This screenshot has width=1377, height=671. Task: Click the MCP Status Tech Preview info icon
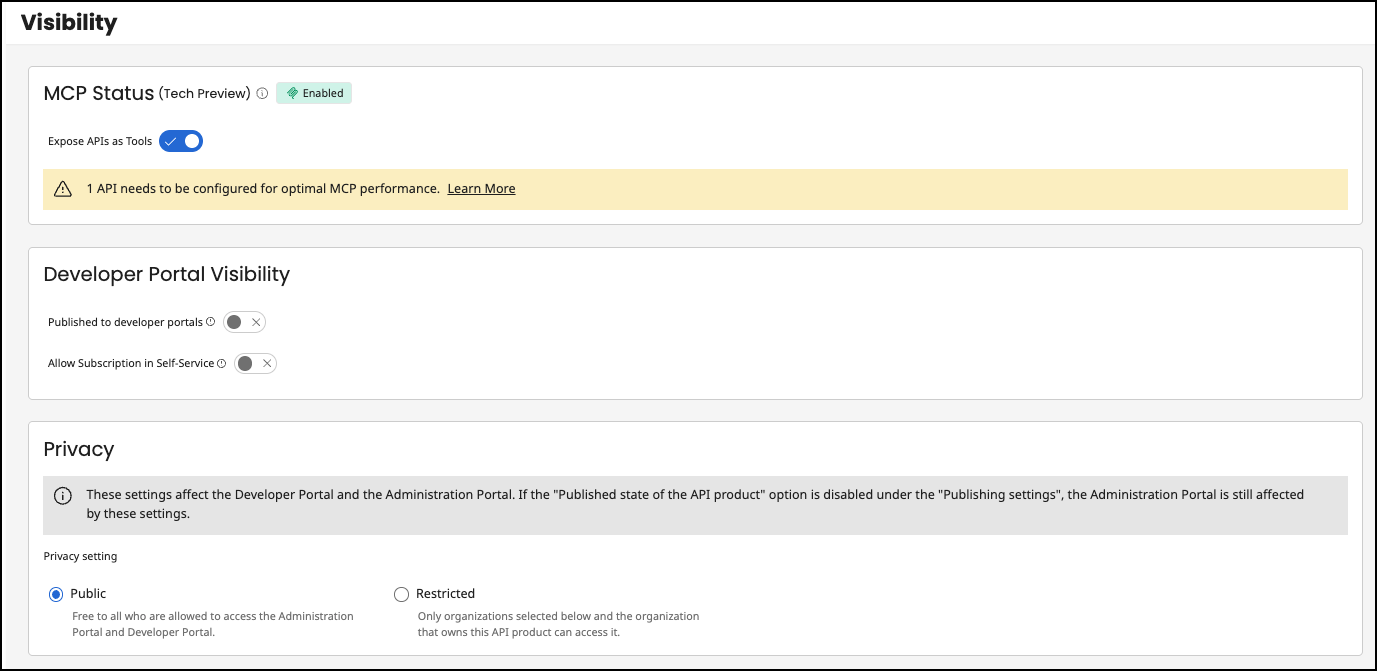tap(262, 93)
